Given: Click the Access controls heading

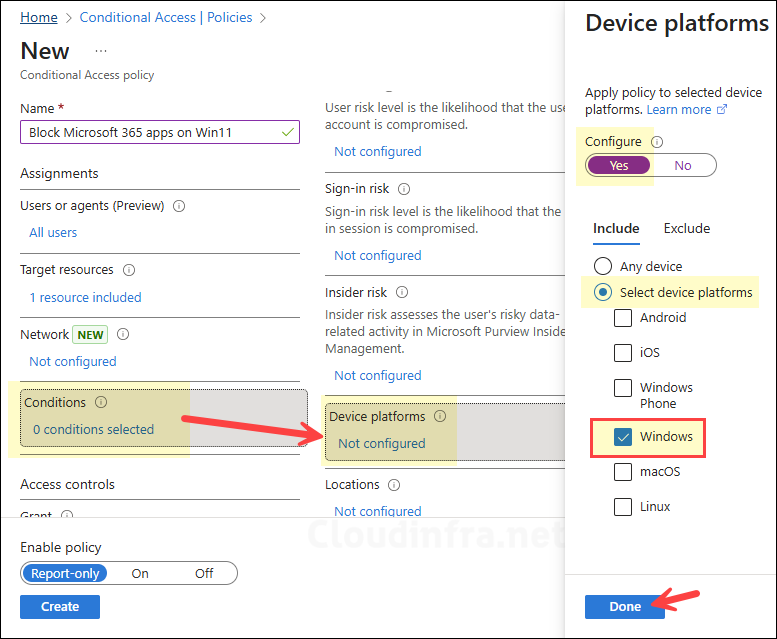Looking at the screenshot, I should coord(67,484).
